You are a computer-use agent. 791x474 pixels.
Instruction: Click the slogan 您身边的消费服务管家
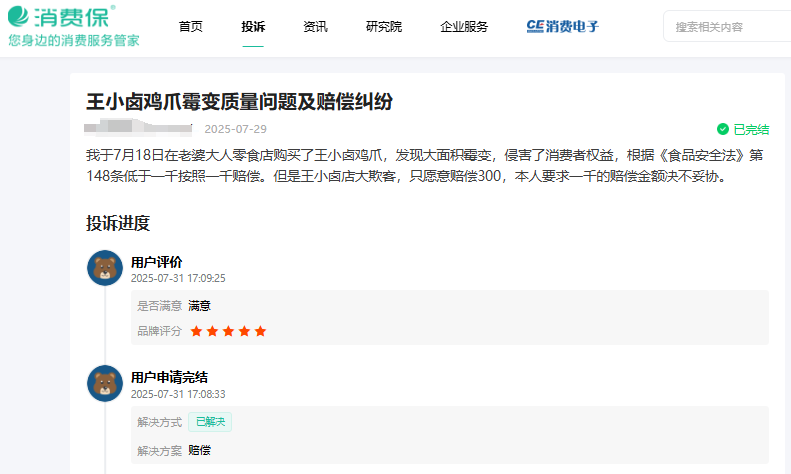pyautogui.click(x=74, y=40)
